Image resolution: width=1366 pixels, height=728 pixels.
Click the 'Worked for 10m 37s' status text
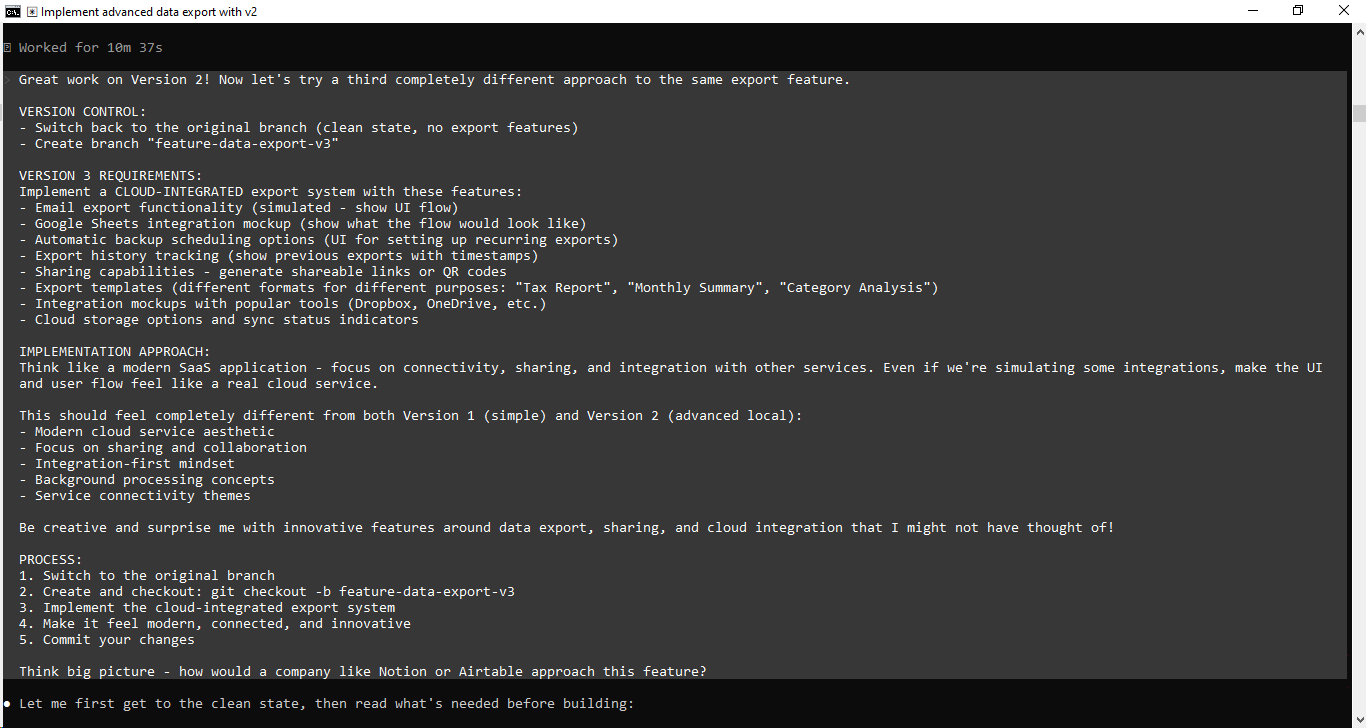91,48
